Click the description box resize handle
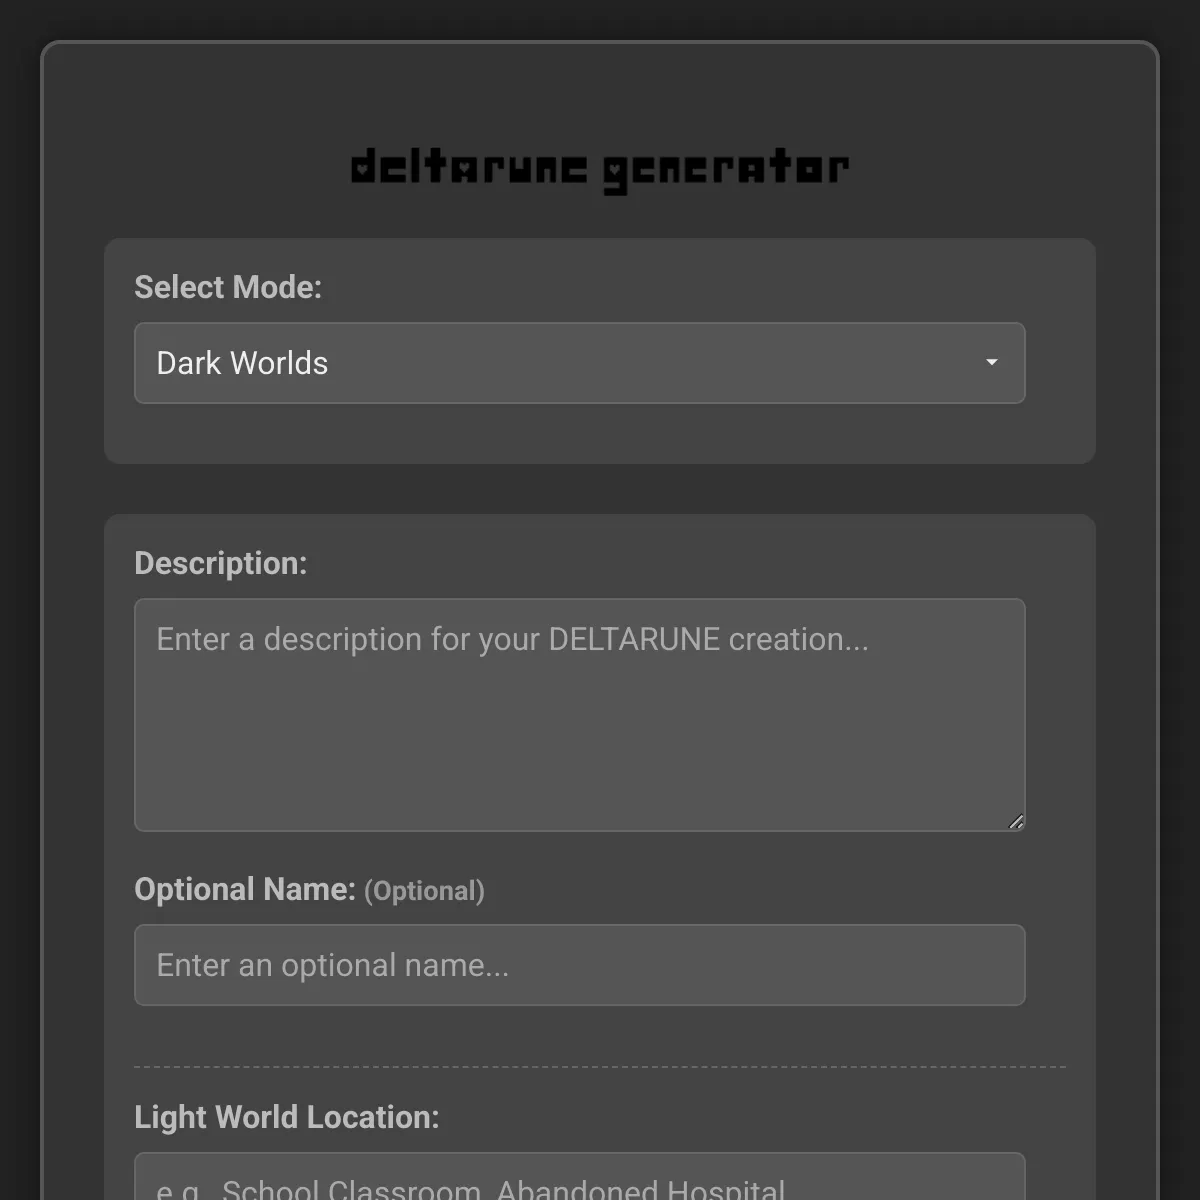1200x1200 pixels. tap(1016, 822)
